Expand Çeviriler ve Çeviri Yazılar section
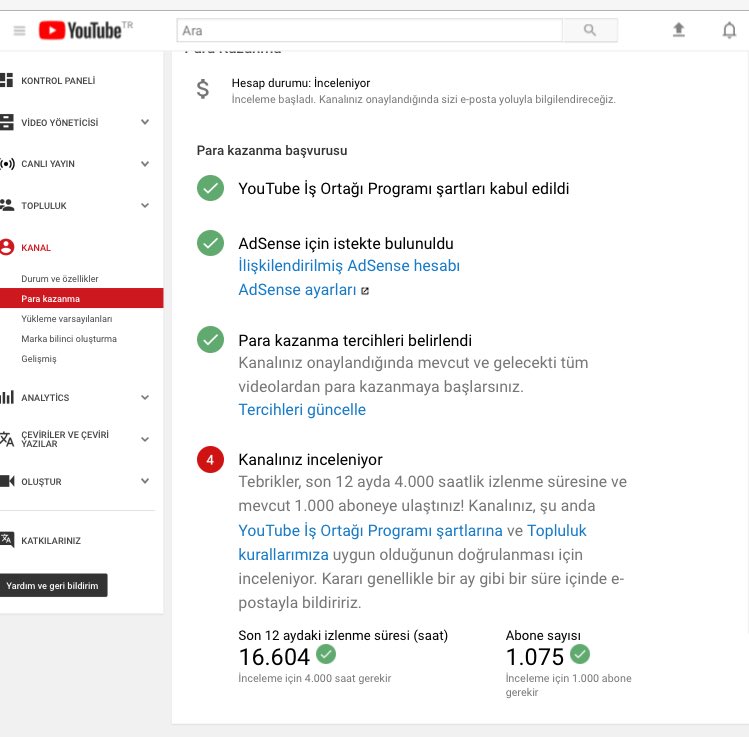This screenshot has height=737, width=749. click(145, 439)
